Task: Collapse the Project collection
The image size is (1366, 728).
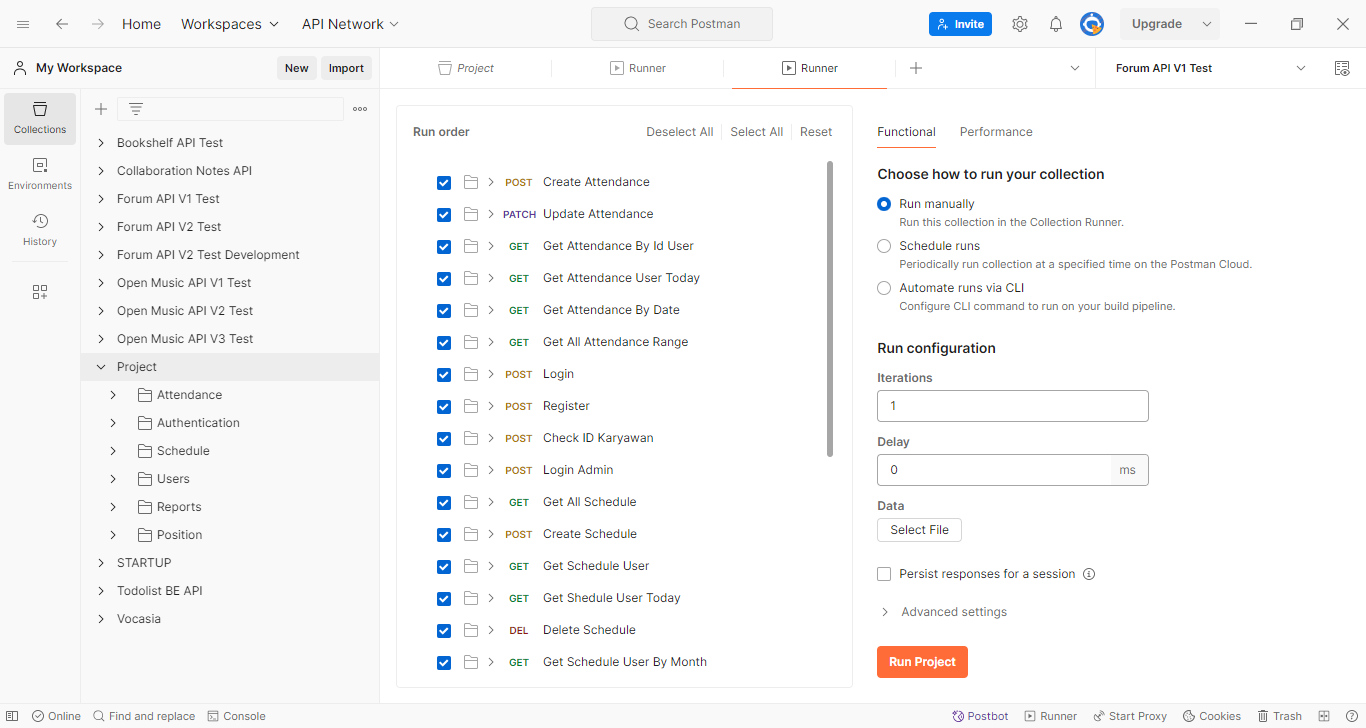Action: click(x=101, y=367)
